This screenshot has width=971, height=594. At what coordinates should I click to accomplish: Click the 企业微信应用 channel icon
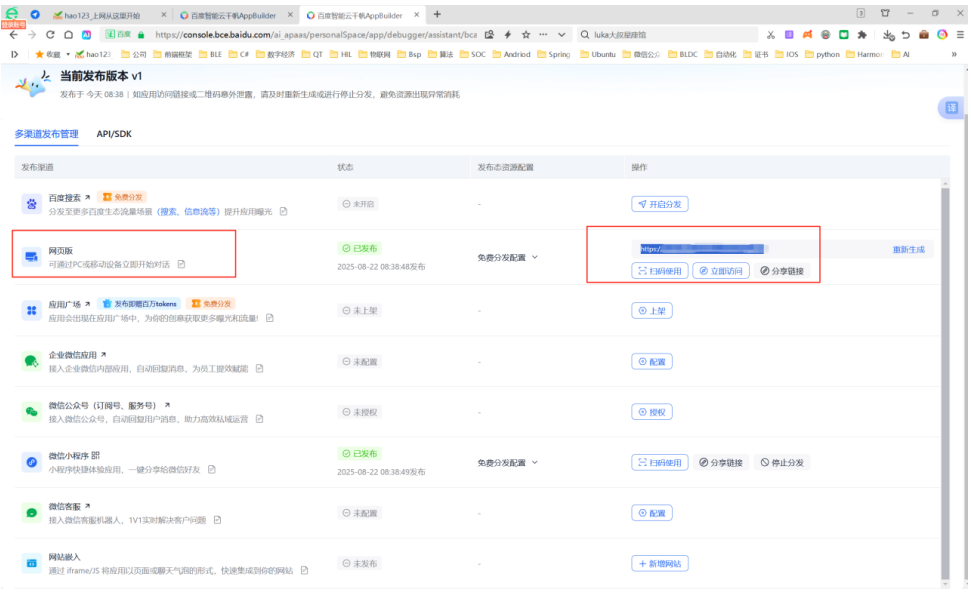point(32,361)
